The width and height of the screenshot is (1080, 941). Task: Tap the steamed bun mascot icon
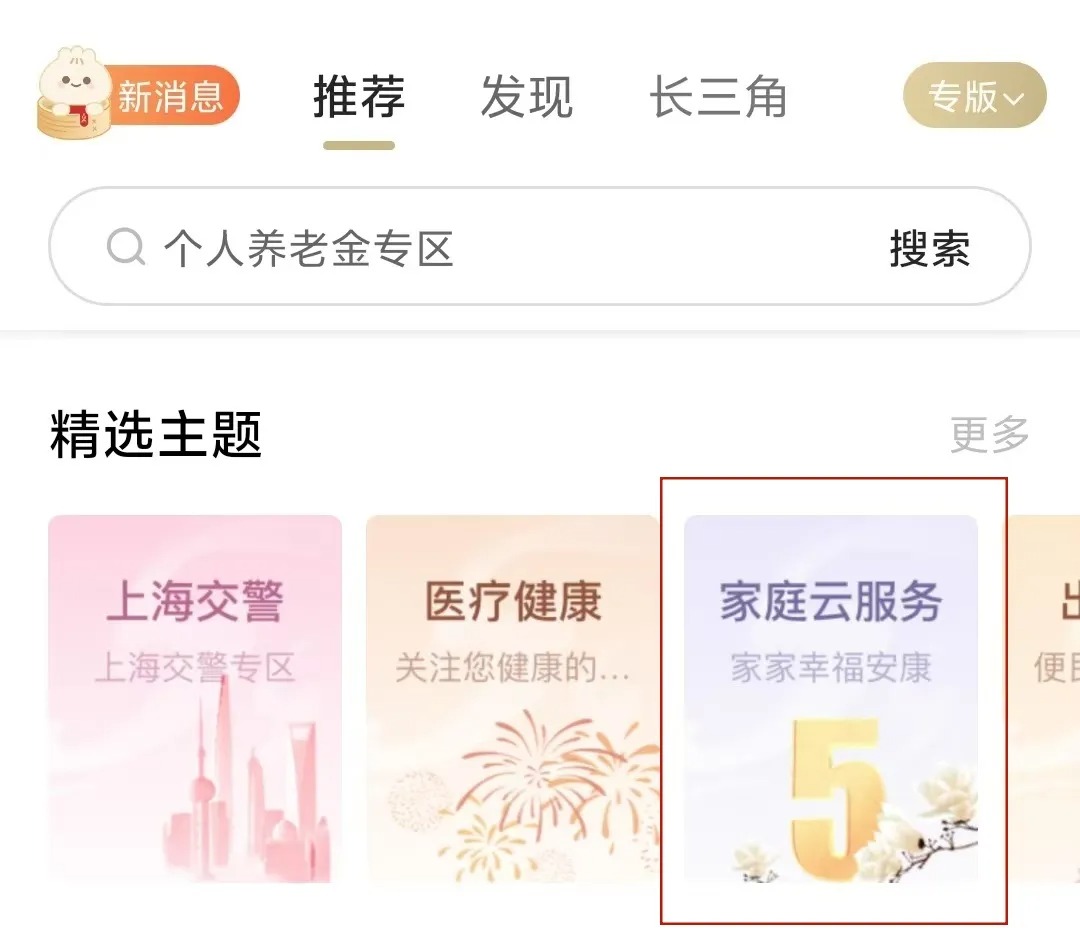[74, 93]
